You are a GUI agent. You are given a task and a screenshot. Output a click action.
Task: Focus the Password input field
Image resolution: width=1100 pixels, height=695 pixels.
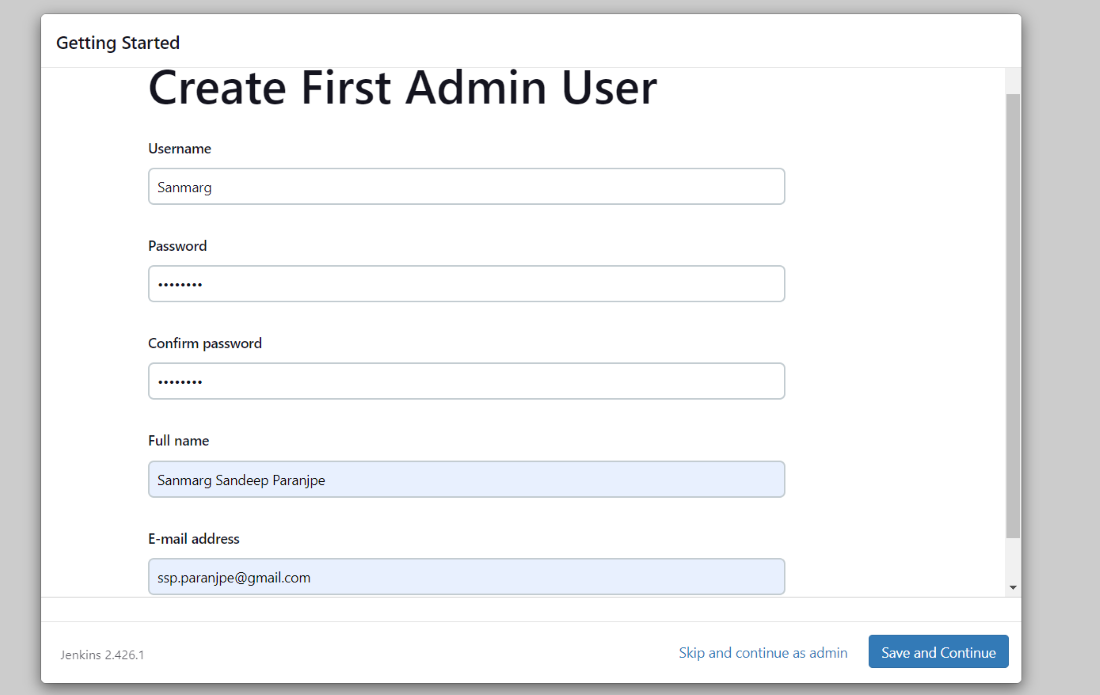[466, 284]
